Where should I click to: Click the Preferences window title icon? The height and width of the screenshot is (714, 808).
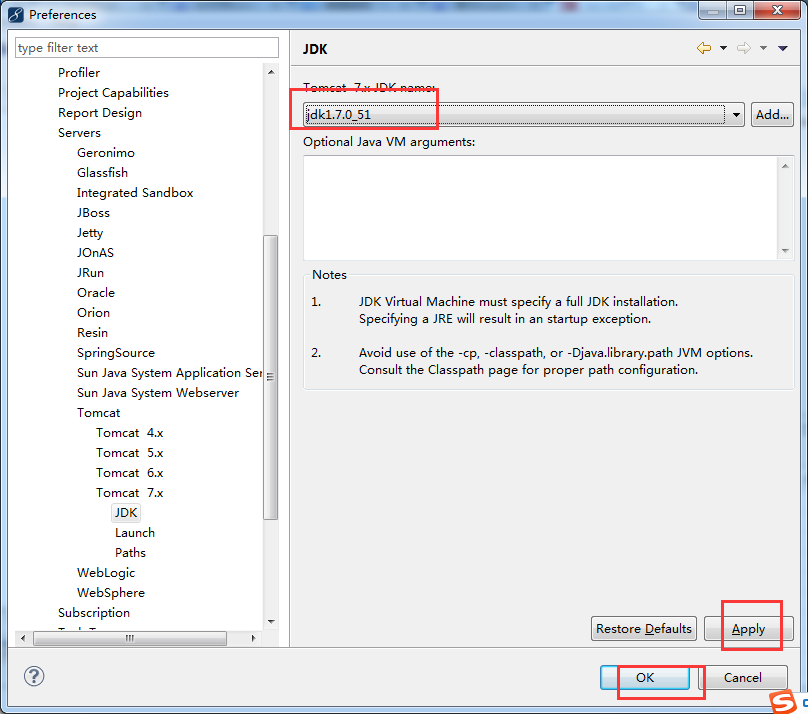16,14
